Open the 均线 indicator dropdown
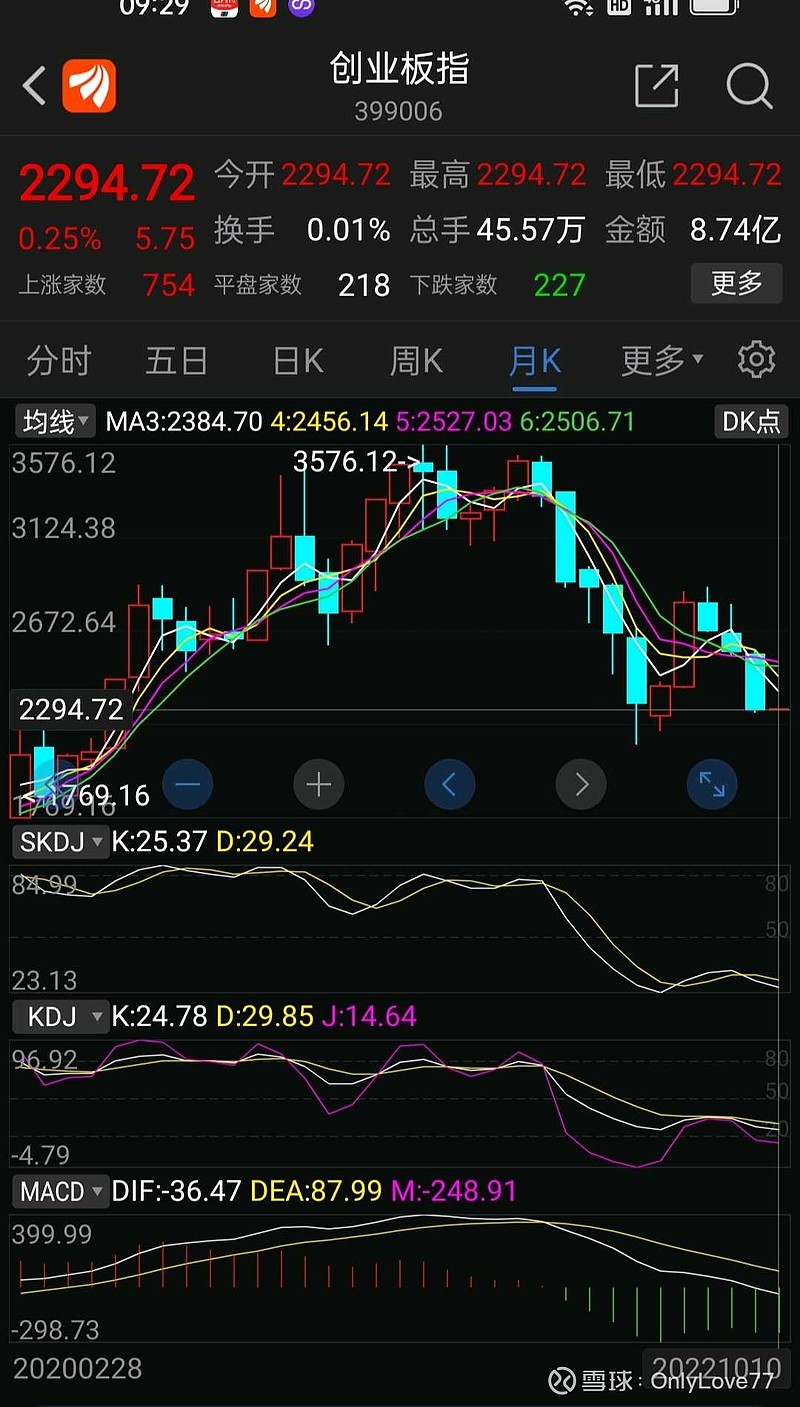This screenshot has height=1407, width=800. click(x=55, y=422)
